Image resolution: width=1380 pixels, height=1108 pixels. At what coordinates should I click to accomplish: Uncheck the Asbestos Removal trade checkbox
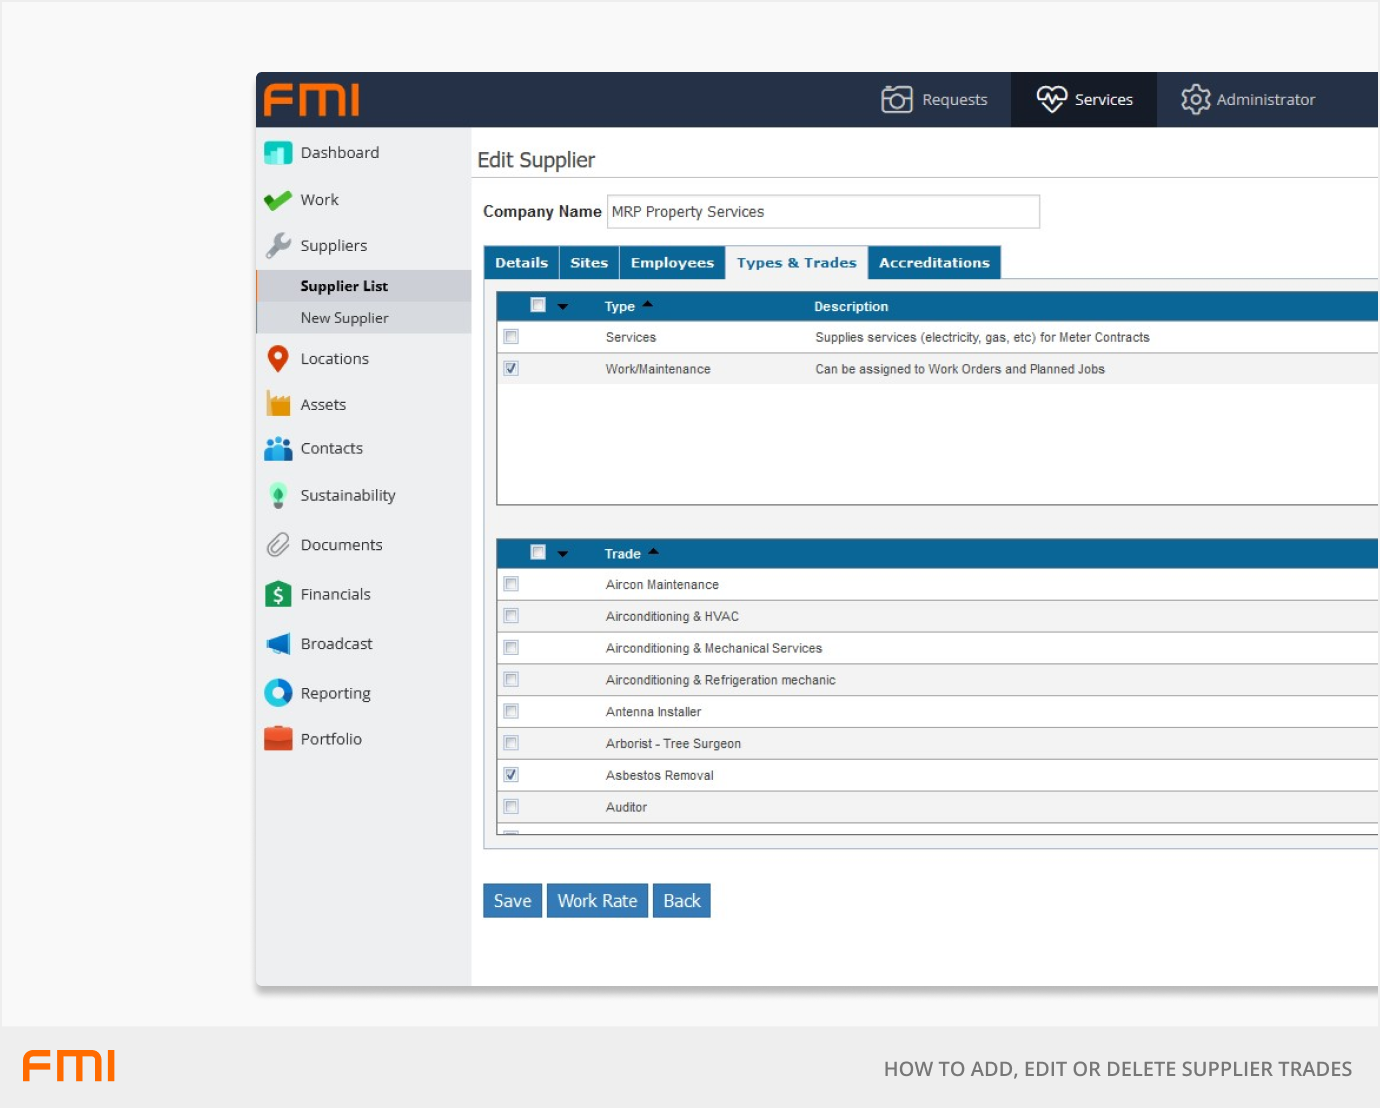pyautogui.click(x=511, y=775)
